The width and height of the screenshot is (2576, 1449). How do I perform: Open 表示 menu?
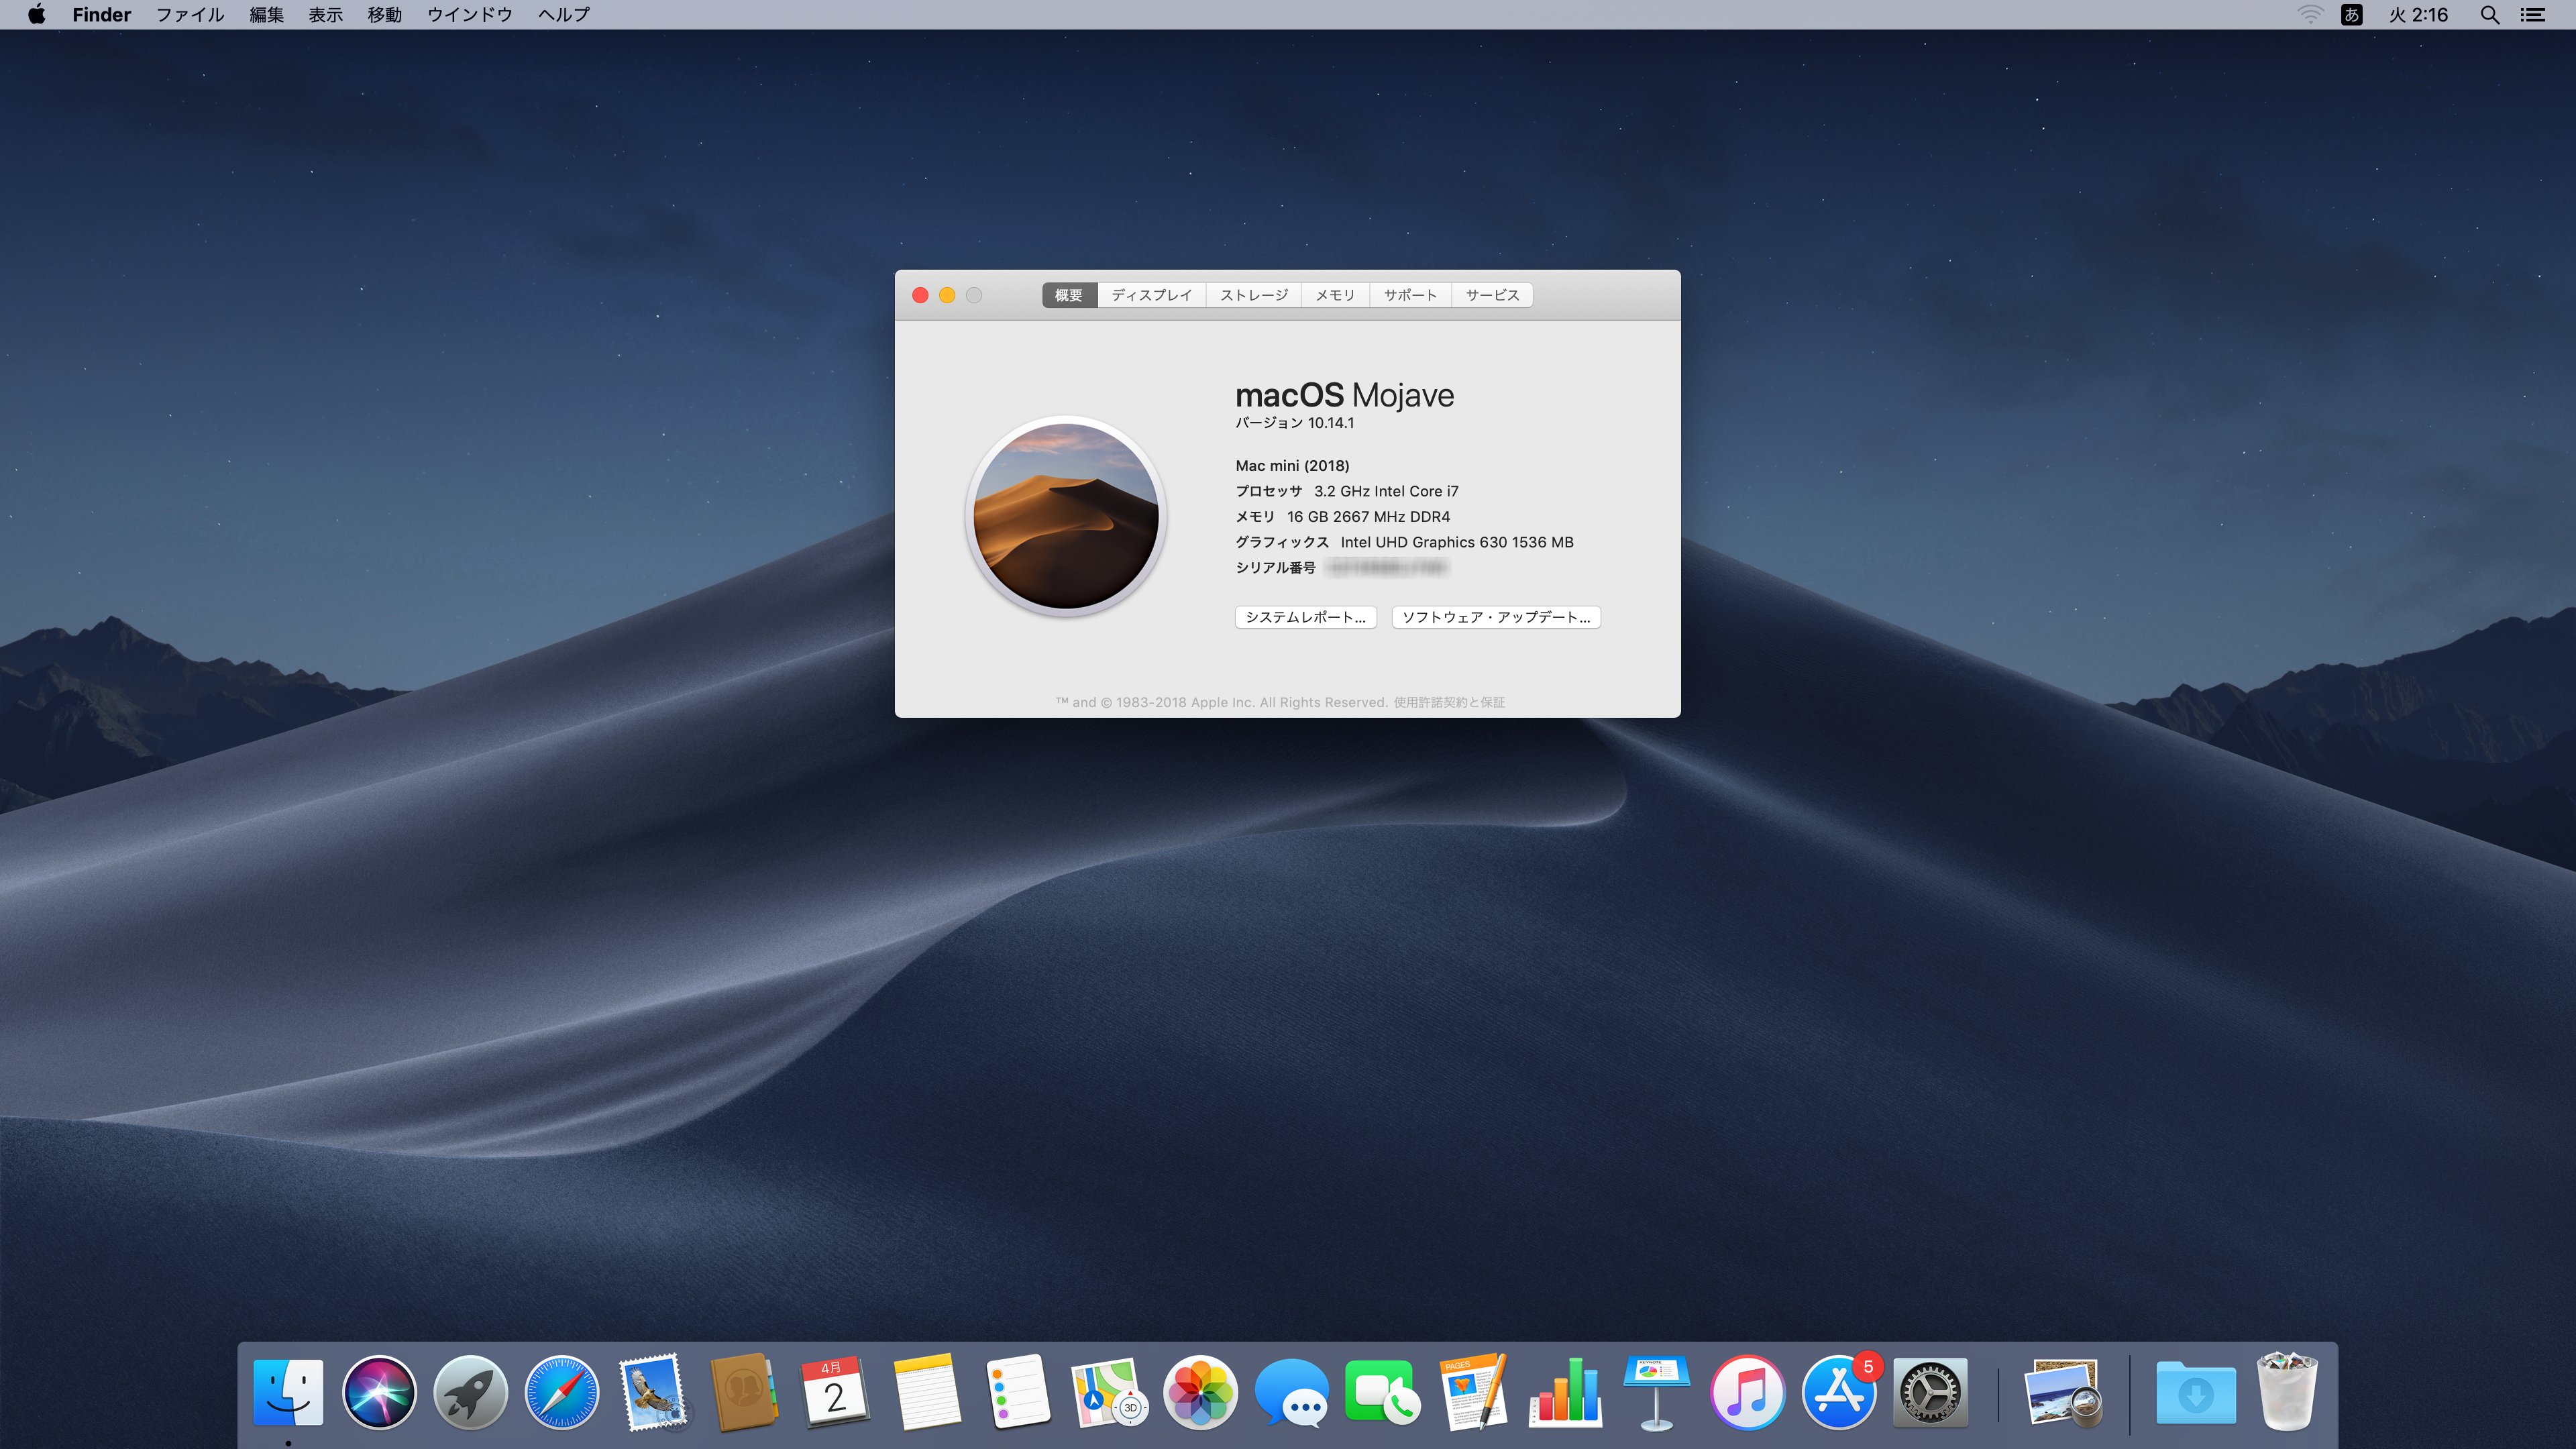tap(325, 15)
